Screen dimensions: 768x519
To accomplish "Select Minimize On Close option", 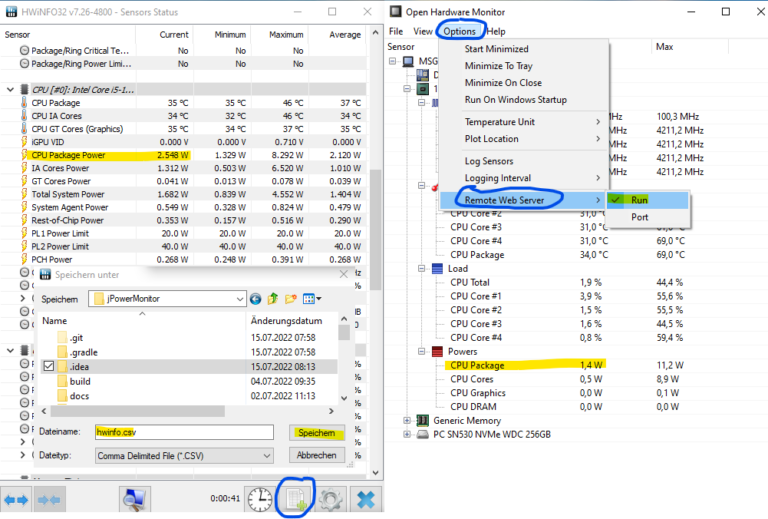I will pos(524,83).
